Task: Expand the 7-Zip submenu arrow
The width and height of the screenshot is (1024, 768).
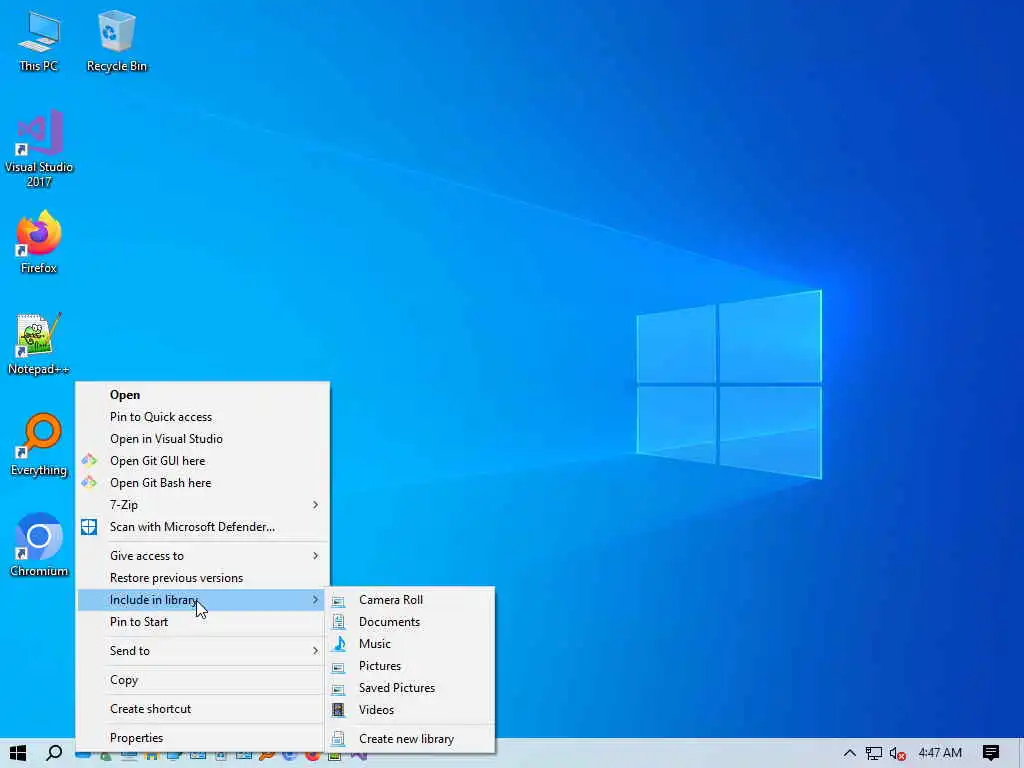Action: click(x=315, y=505)
